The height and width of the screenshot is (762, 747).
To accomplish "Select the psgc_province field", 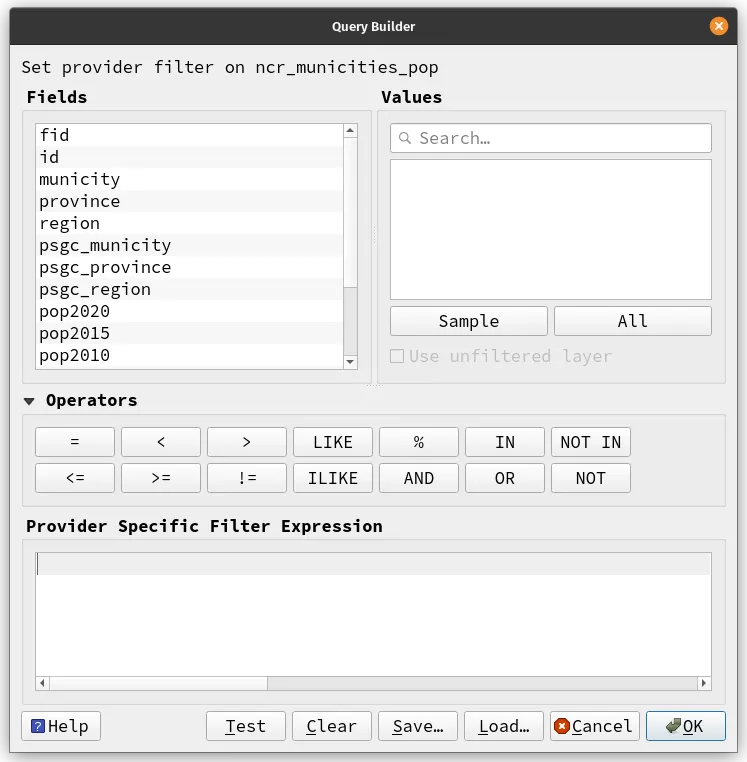I will pyautogui.click(x=190, y=267).
